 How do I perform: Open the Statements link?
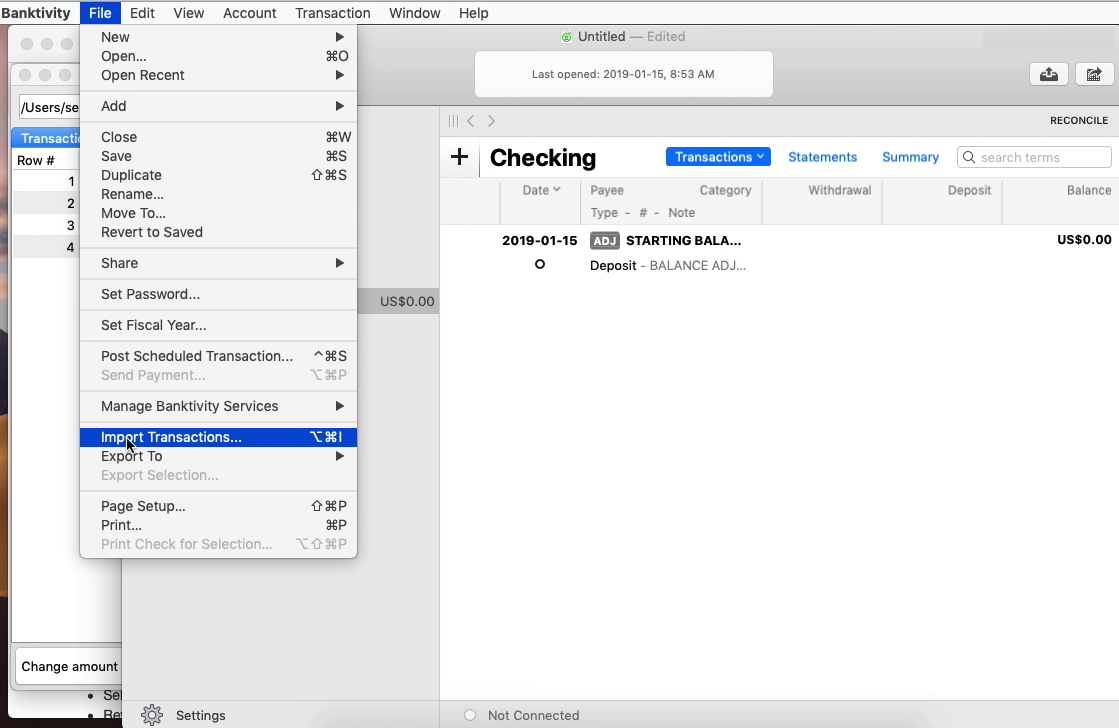click(822, 157)
